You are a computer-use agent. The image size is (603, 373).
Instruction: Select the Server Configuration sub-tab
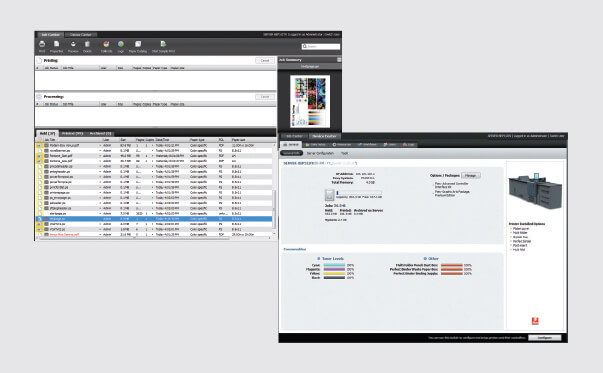pyautogui.click(x=320, y=153)
